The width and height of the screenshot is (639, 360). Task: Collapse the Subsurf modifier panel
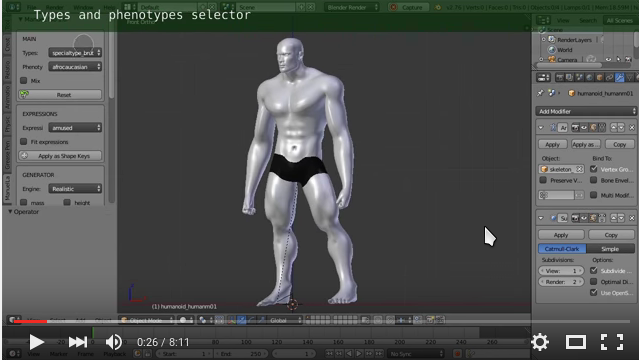541,218
